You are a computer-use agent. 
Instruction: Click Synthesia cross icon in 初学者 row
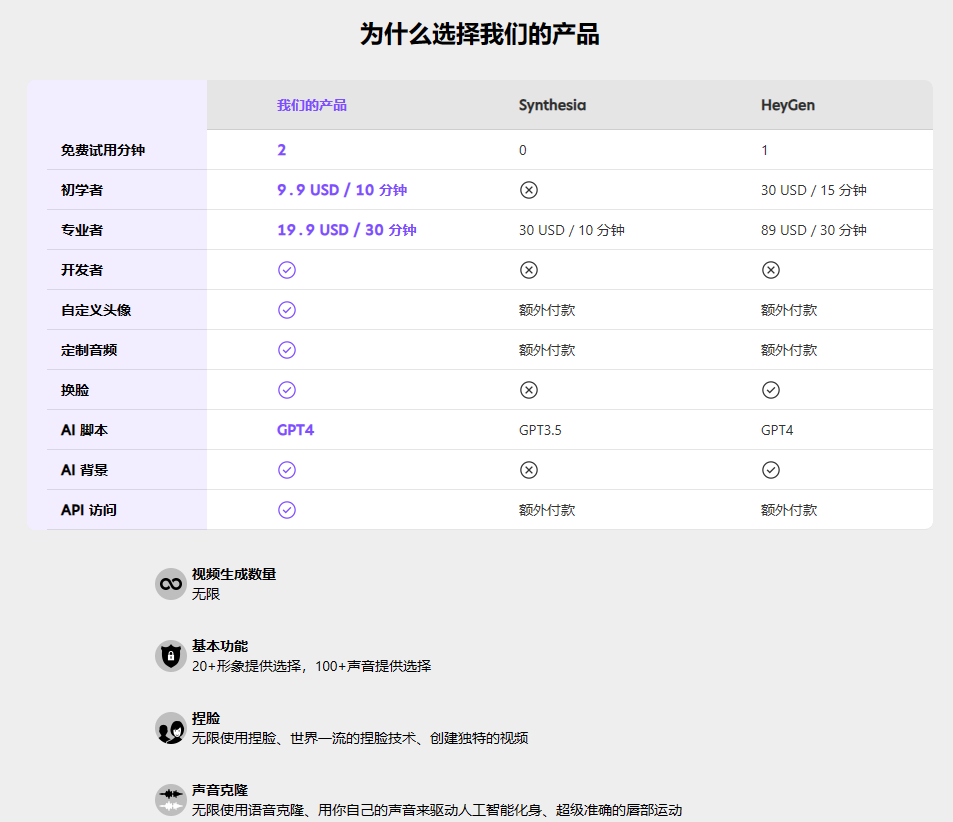[529, 190]
